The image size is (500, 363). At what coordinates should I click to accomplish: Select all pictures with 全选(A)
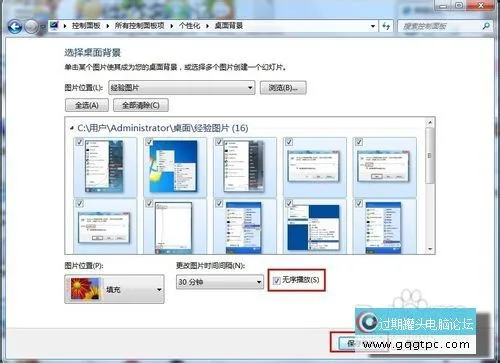point(87,105)
